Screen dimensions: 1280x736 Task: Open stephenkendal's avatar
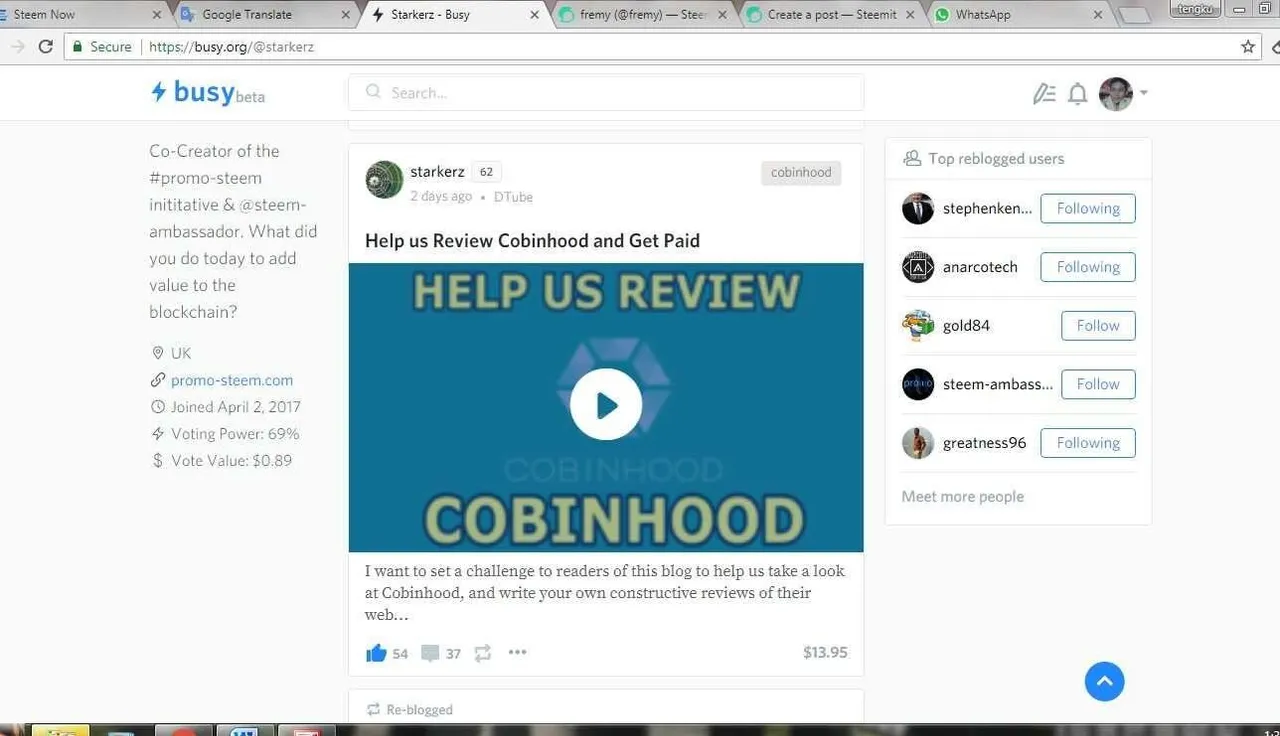click(918, 208)
